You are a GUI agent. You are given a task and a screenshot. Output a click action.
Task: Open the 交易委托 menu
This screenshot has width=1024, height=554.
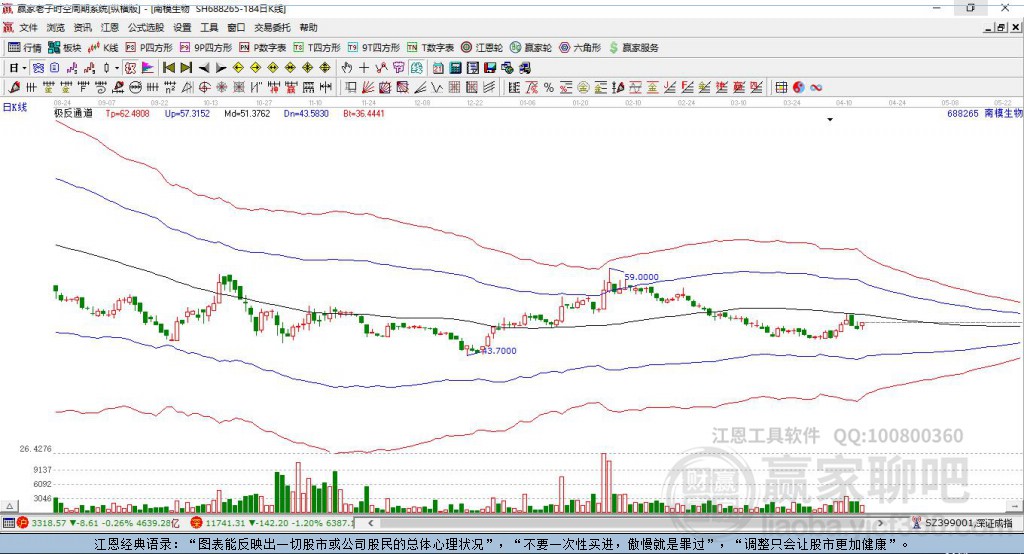click(272, 27)
